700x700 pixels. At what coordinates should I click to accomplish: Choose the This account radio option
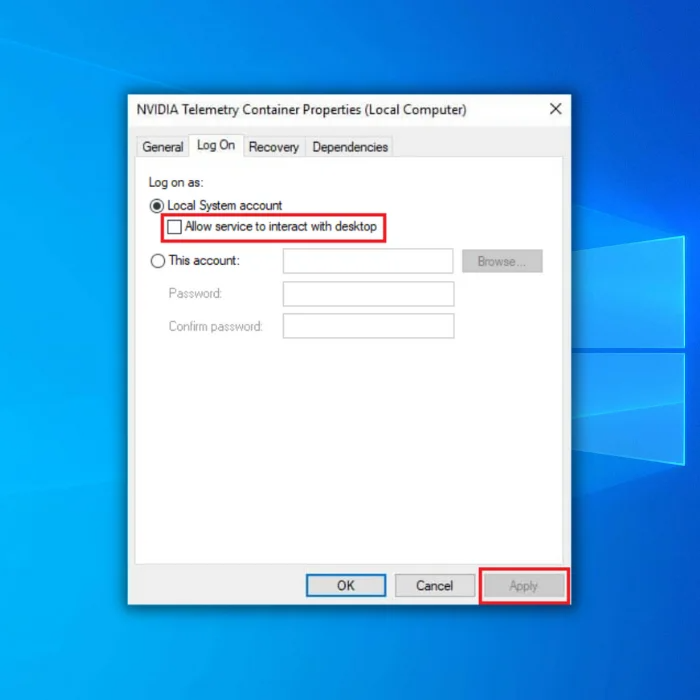tap(158, 261)
